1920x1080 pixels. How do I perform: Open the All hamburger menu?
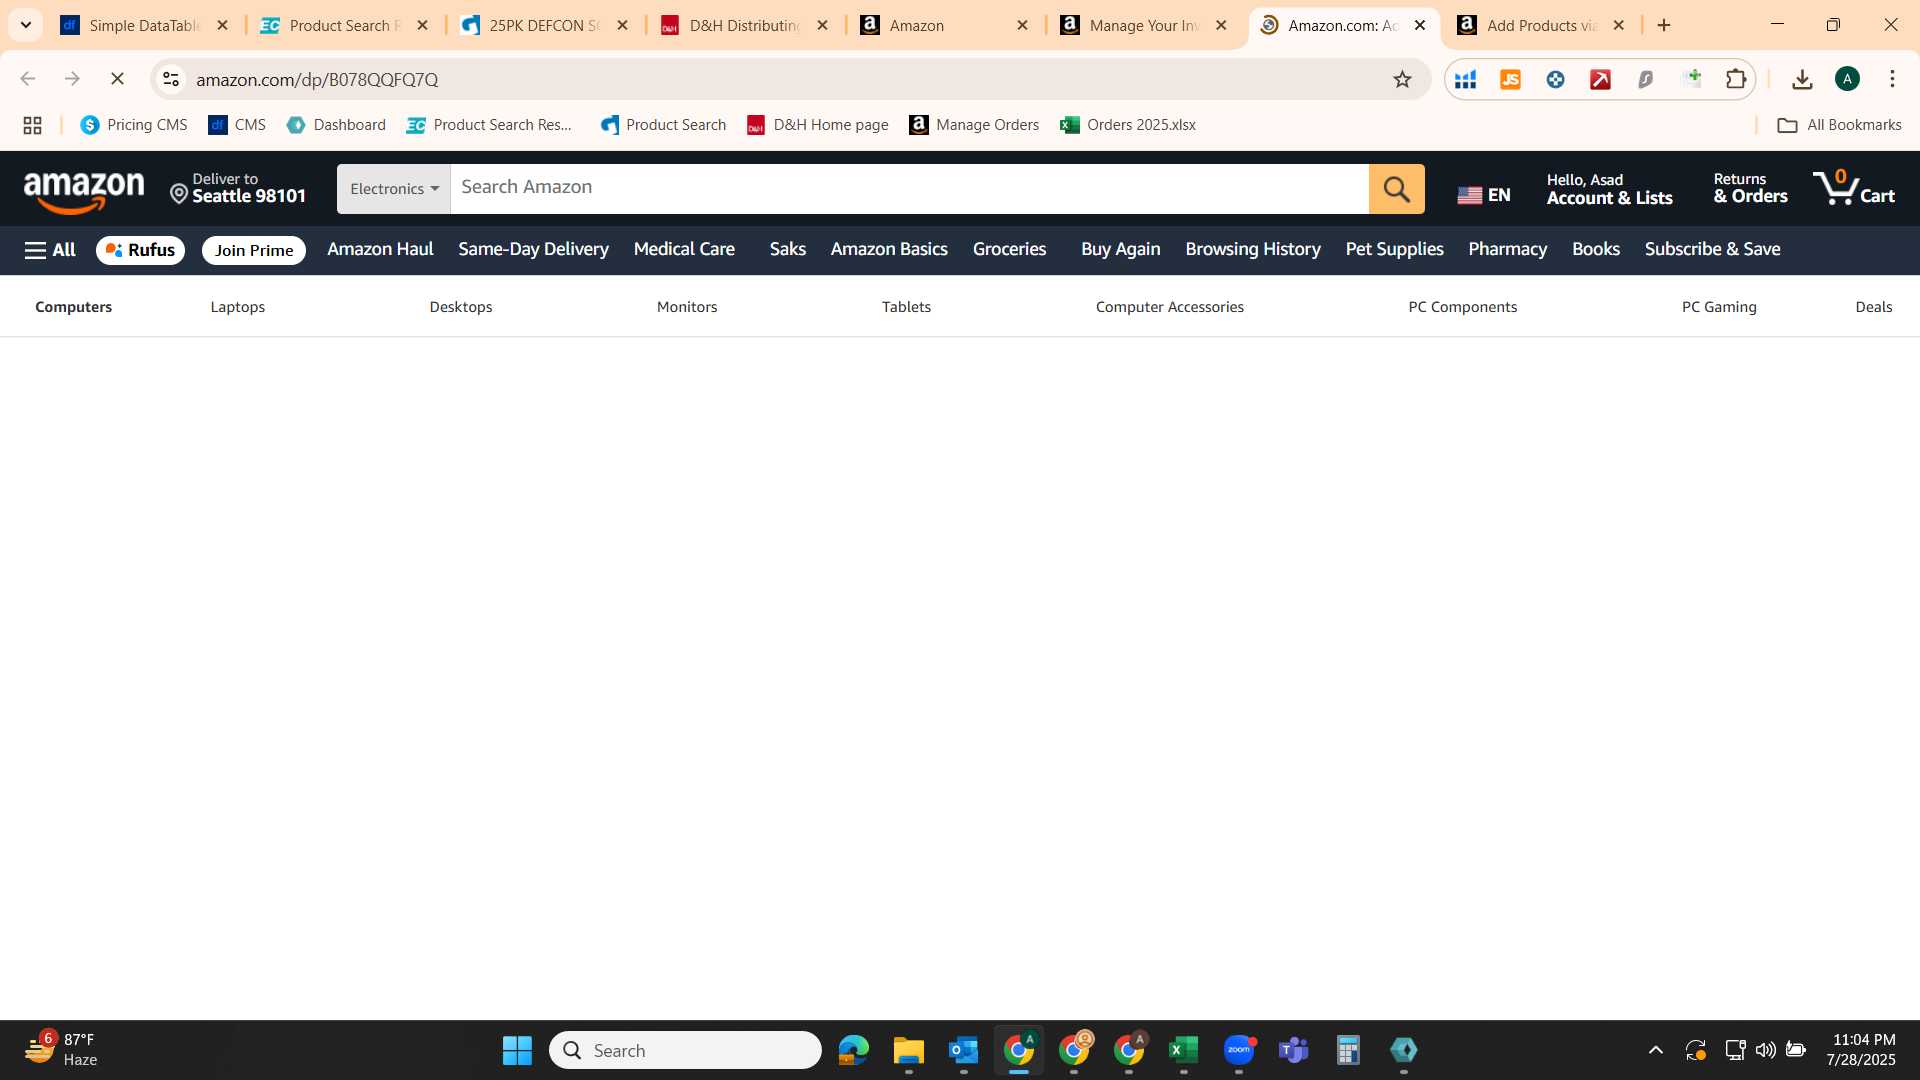coord(50,250)
